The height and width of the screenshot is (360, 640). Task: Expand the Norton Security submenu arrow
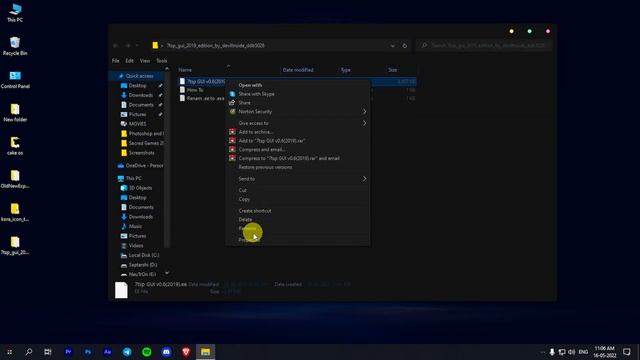pyautogui.click(x=364, y=111)
